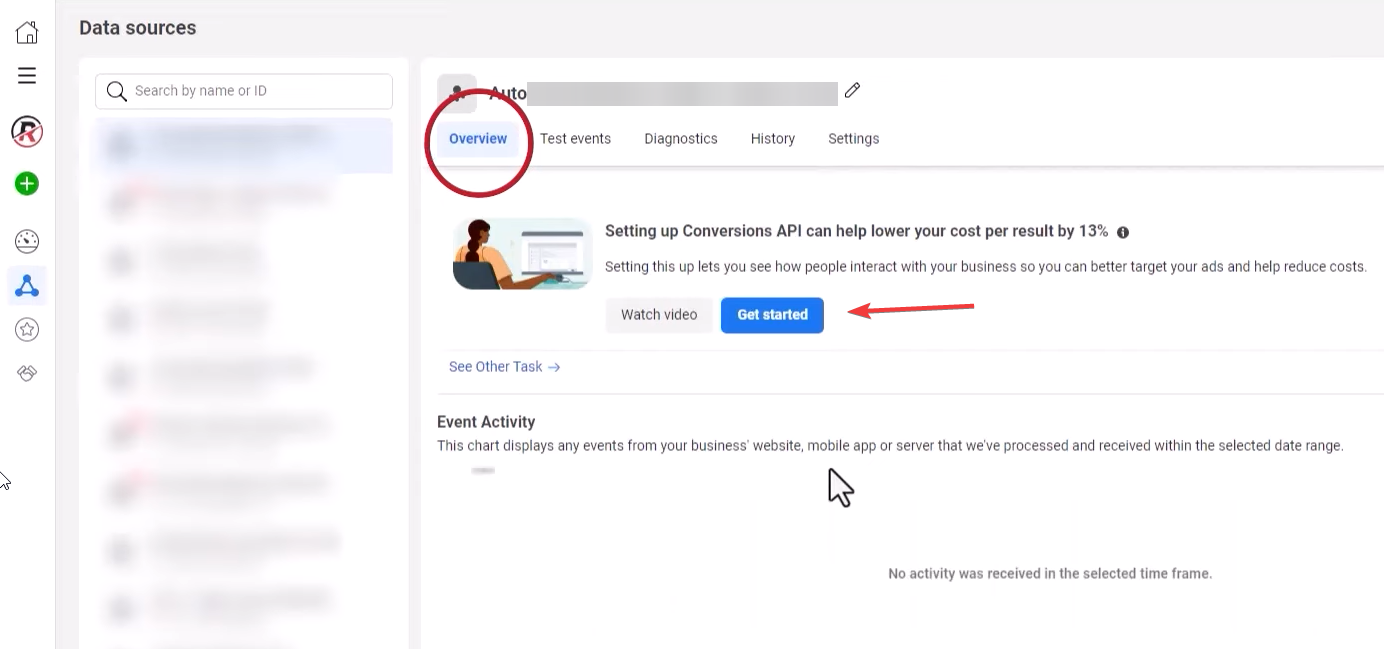Select the Data sources triangle icon

27,287
